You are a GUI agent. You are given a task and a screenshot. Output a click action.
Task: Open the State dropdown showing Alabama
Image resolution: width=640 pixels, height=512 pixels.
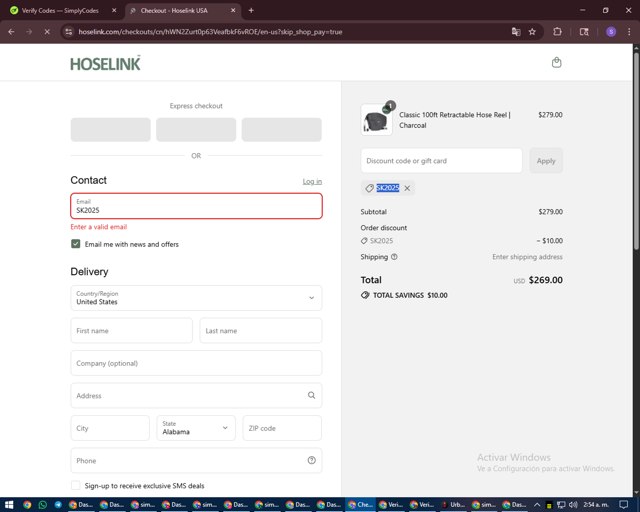pos(196,428)
